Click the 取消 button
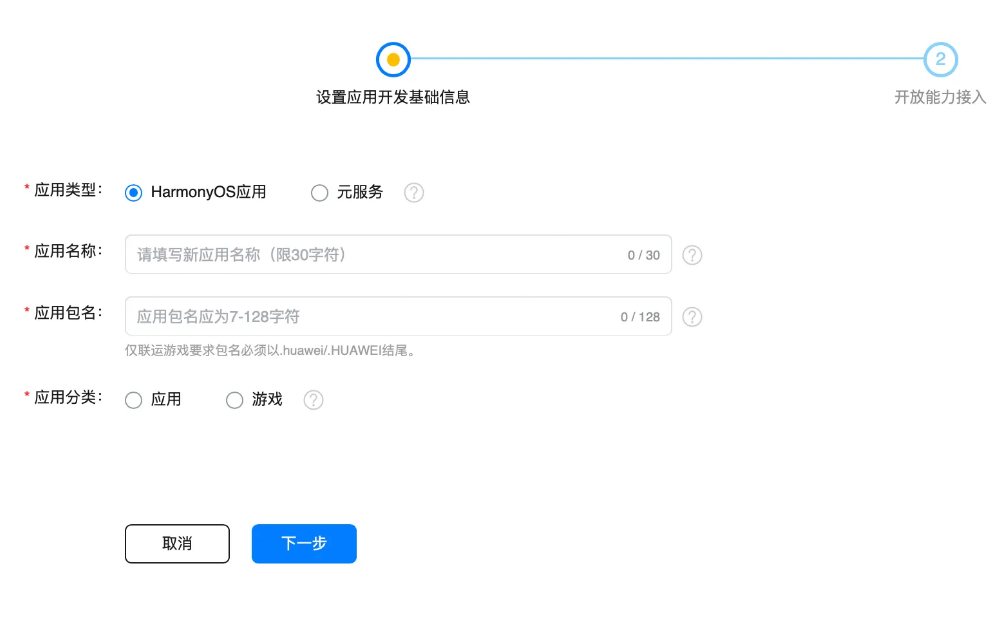The height and width of the screenshot is (617, 1003). [x=177, y=543]
